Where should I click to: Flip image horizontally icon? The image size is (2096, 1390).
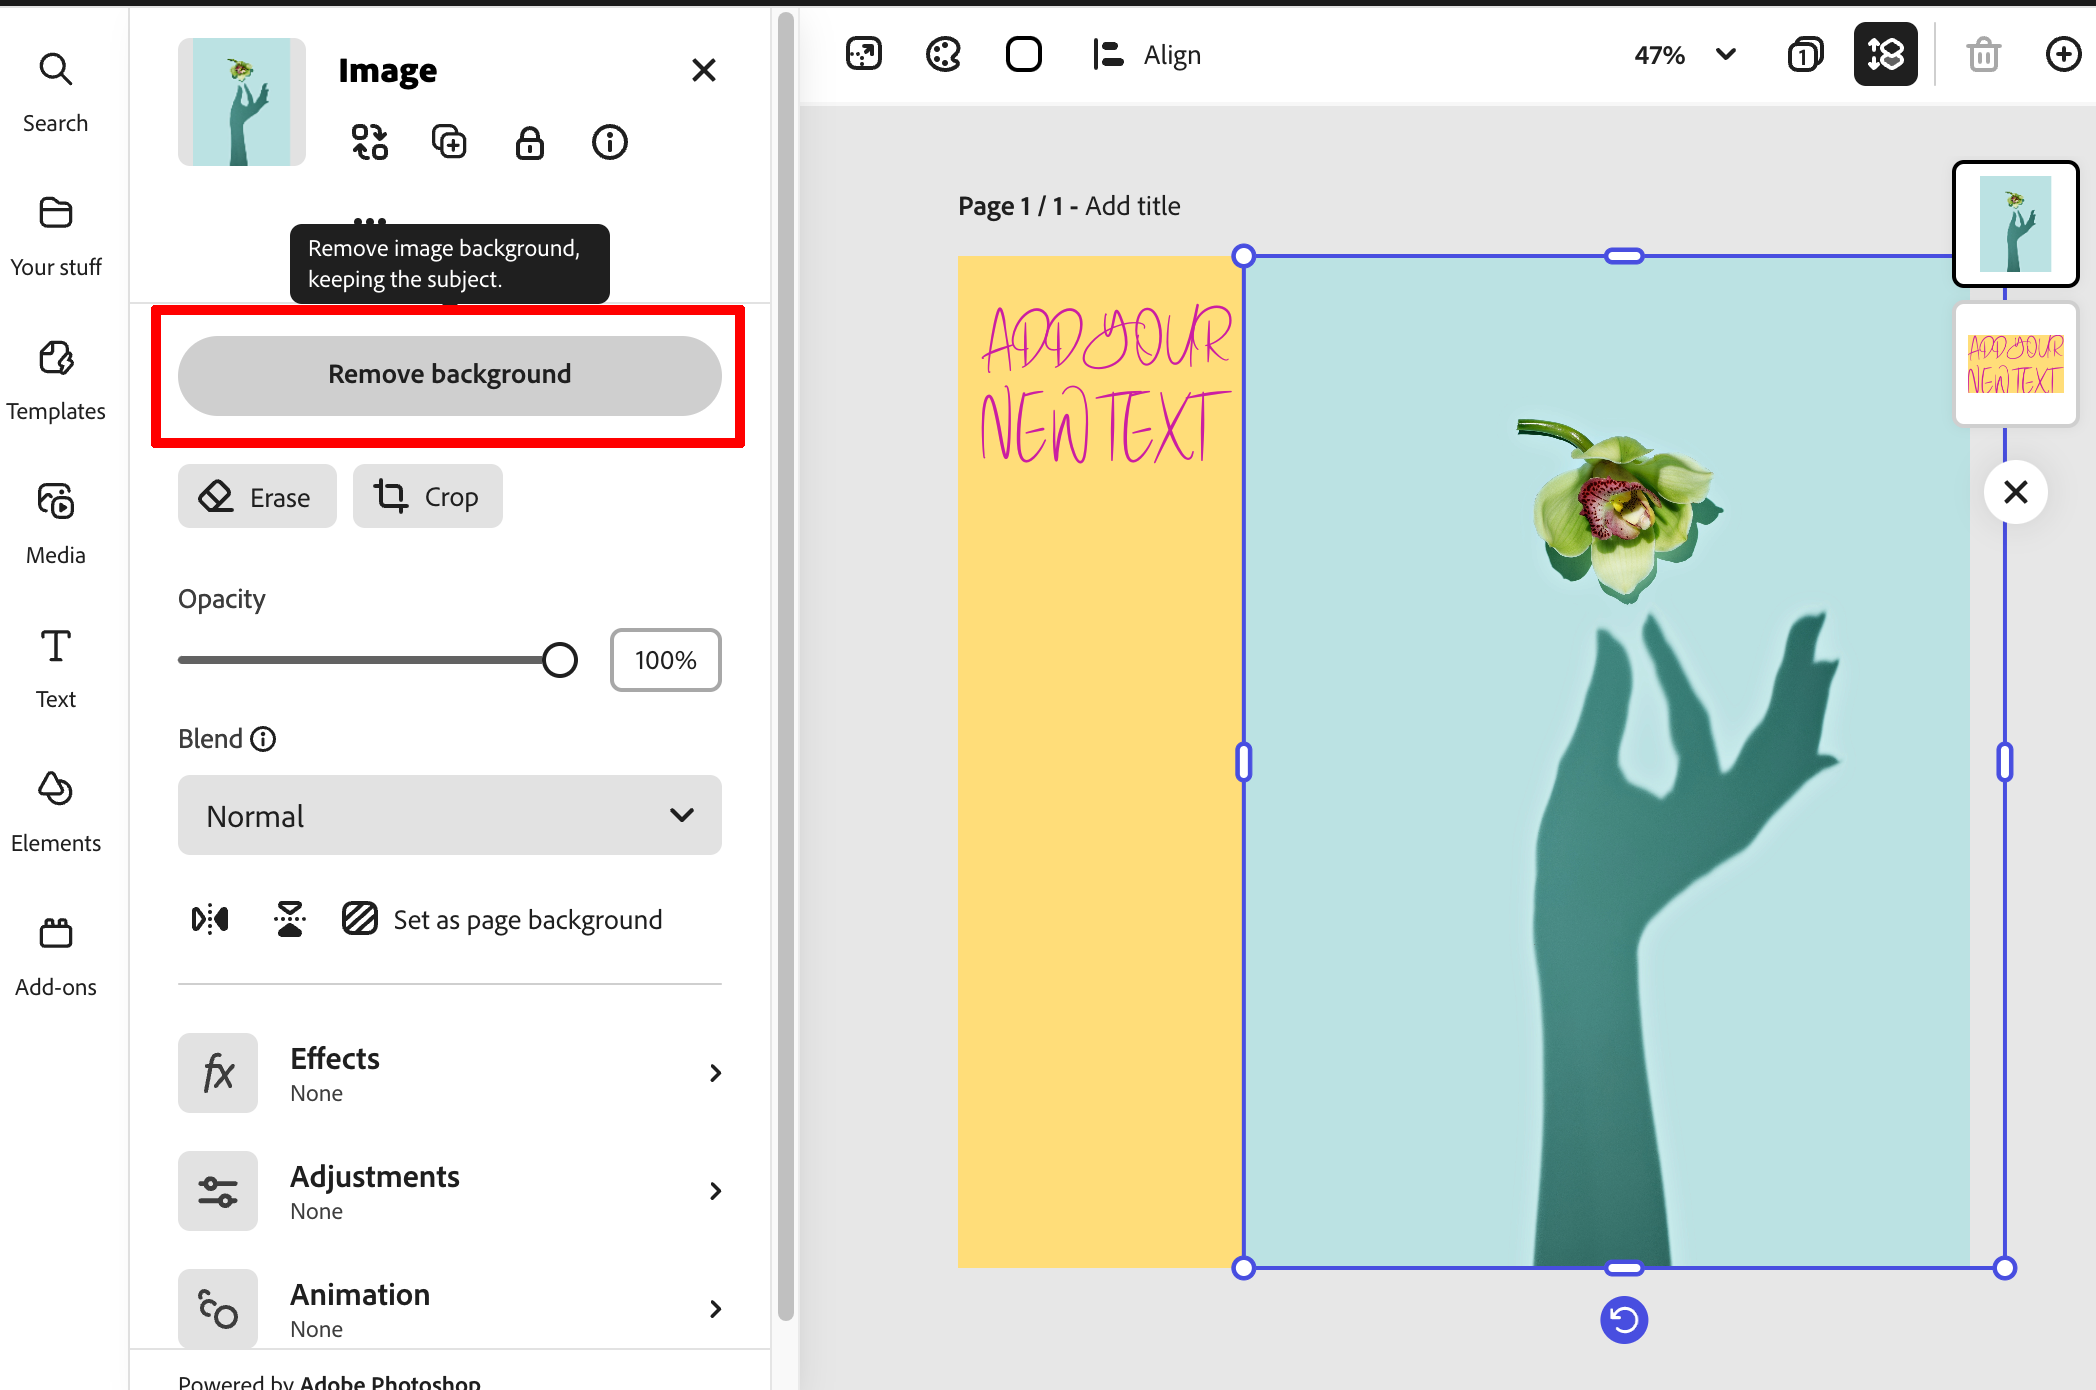click(x=210, y=919)
